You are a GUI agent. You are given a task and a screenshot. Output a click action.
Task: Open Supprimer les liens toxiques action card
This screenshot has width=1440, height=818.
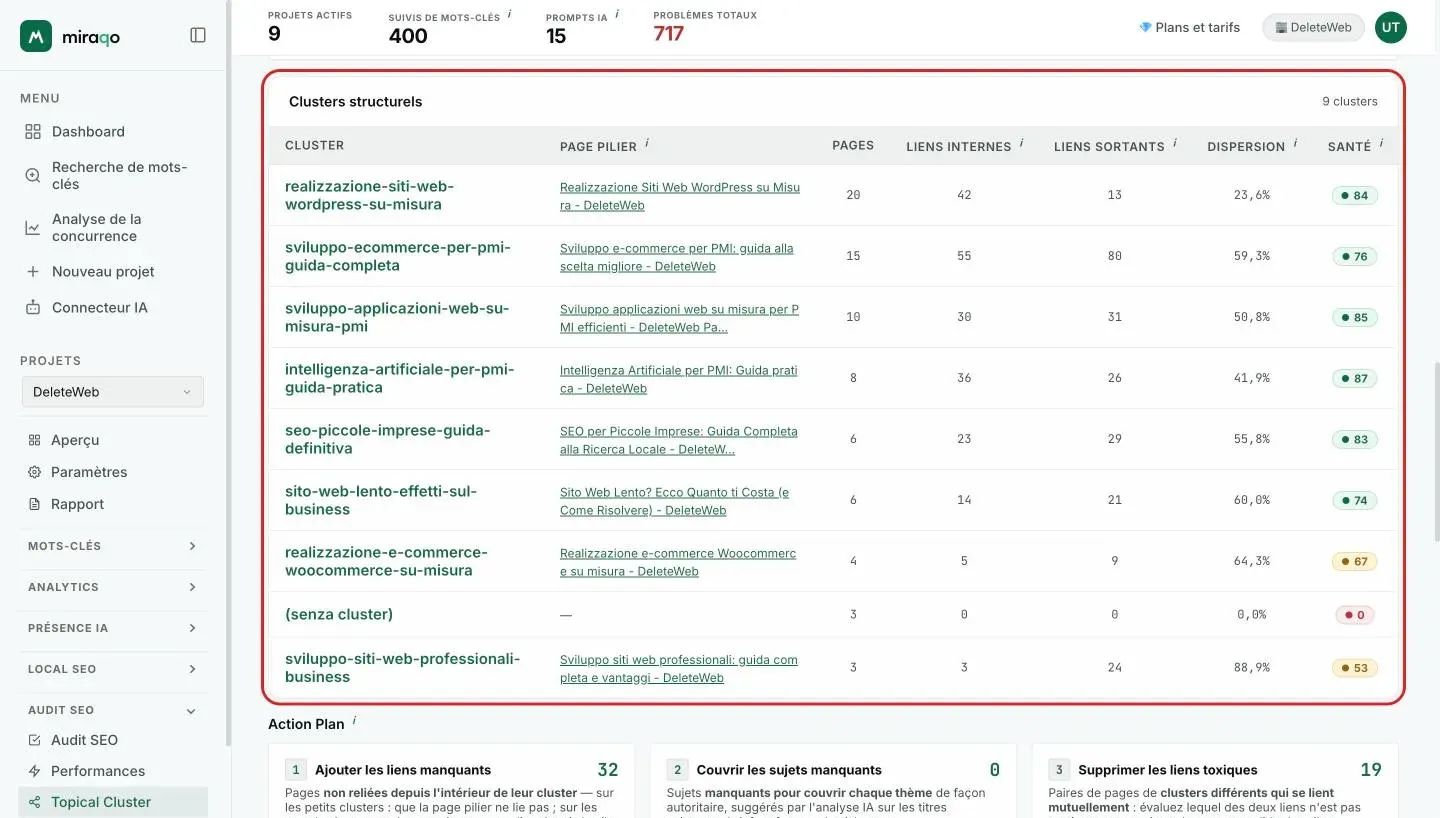coord(1215,780)
